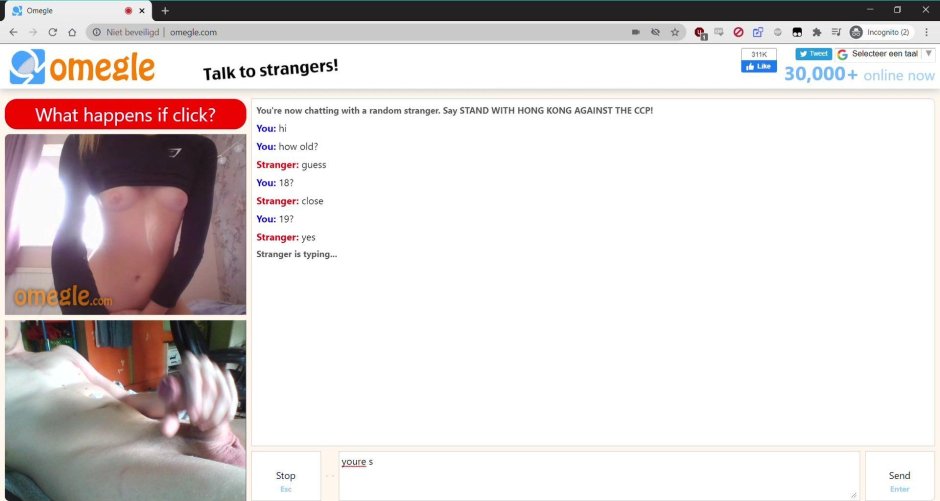Focus the chat message input field

tap(598, 476)
